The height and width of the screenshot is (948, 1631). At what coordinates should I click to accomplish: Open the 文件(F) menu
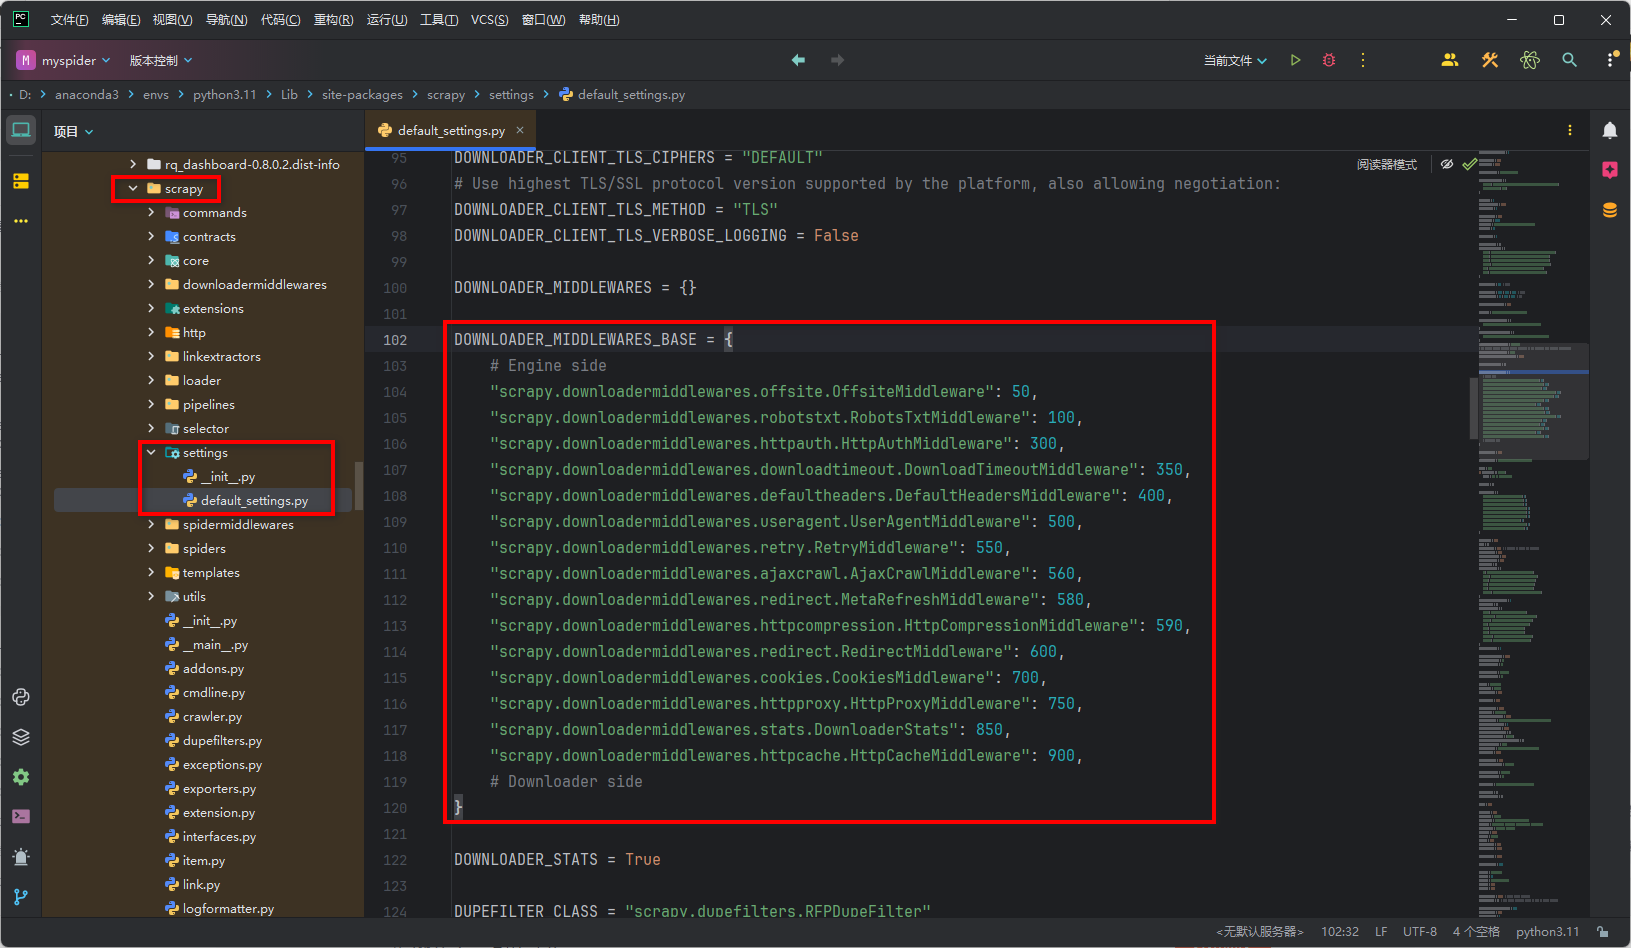(68, 19)
